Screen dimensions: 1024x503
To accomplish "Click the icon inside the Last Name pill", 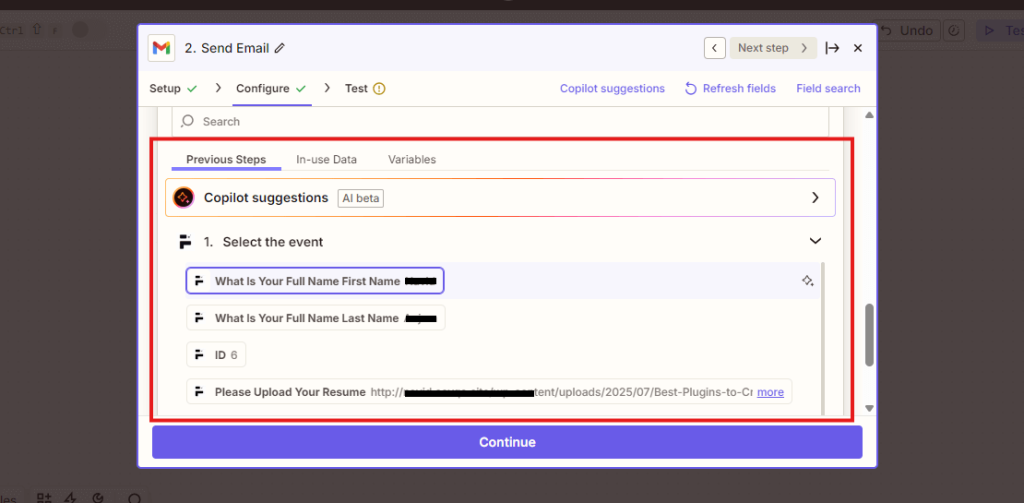I will [x=200, y=318].
